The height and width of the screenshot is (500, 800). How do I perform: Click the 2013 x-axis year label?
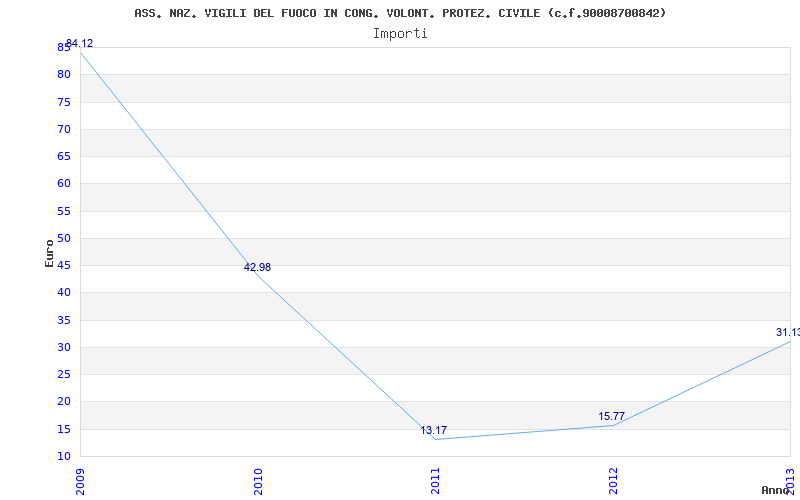click(790, 479)
